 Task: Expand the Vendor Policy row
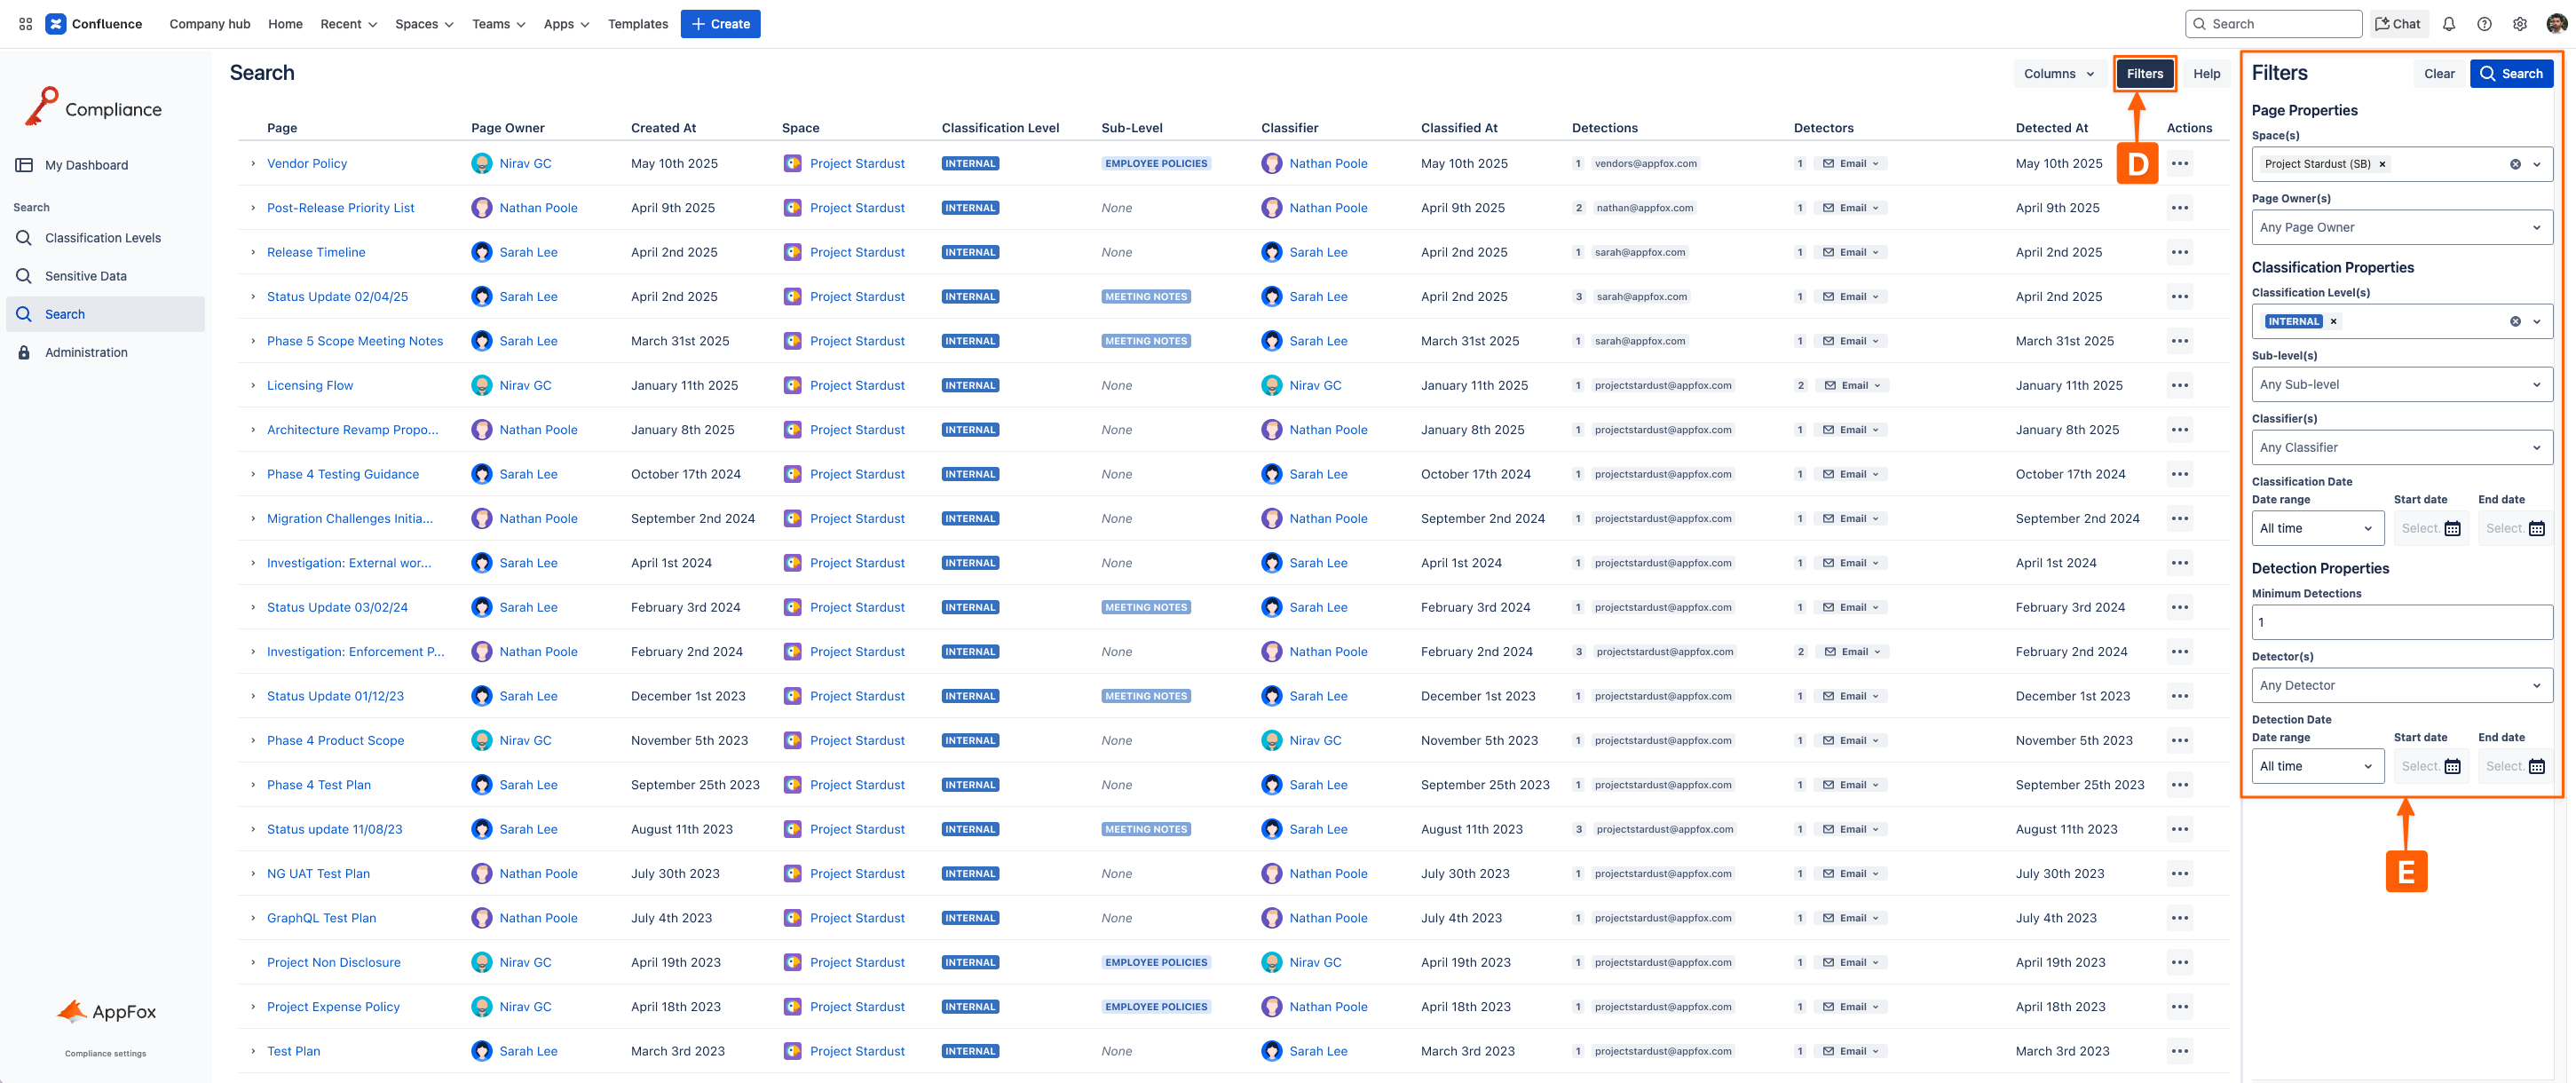(x=253, y=164)
